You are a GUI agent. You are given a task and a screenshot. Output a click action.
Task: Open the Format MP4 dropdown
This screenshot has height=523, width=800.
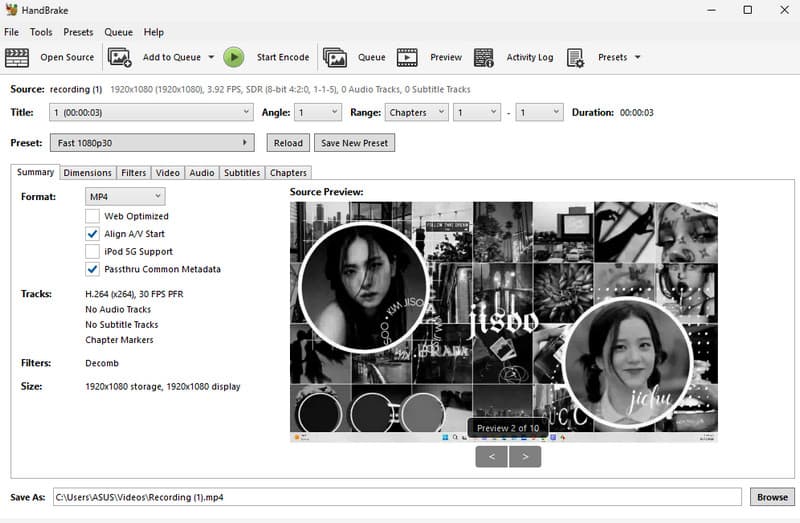(125, 196)
